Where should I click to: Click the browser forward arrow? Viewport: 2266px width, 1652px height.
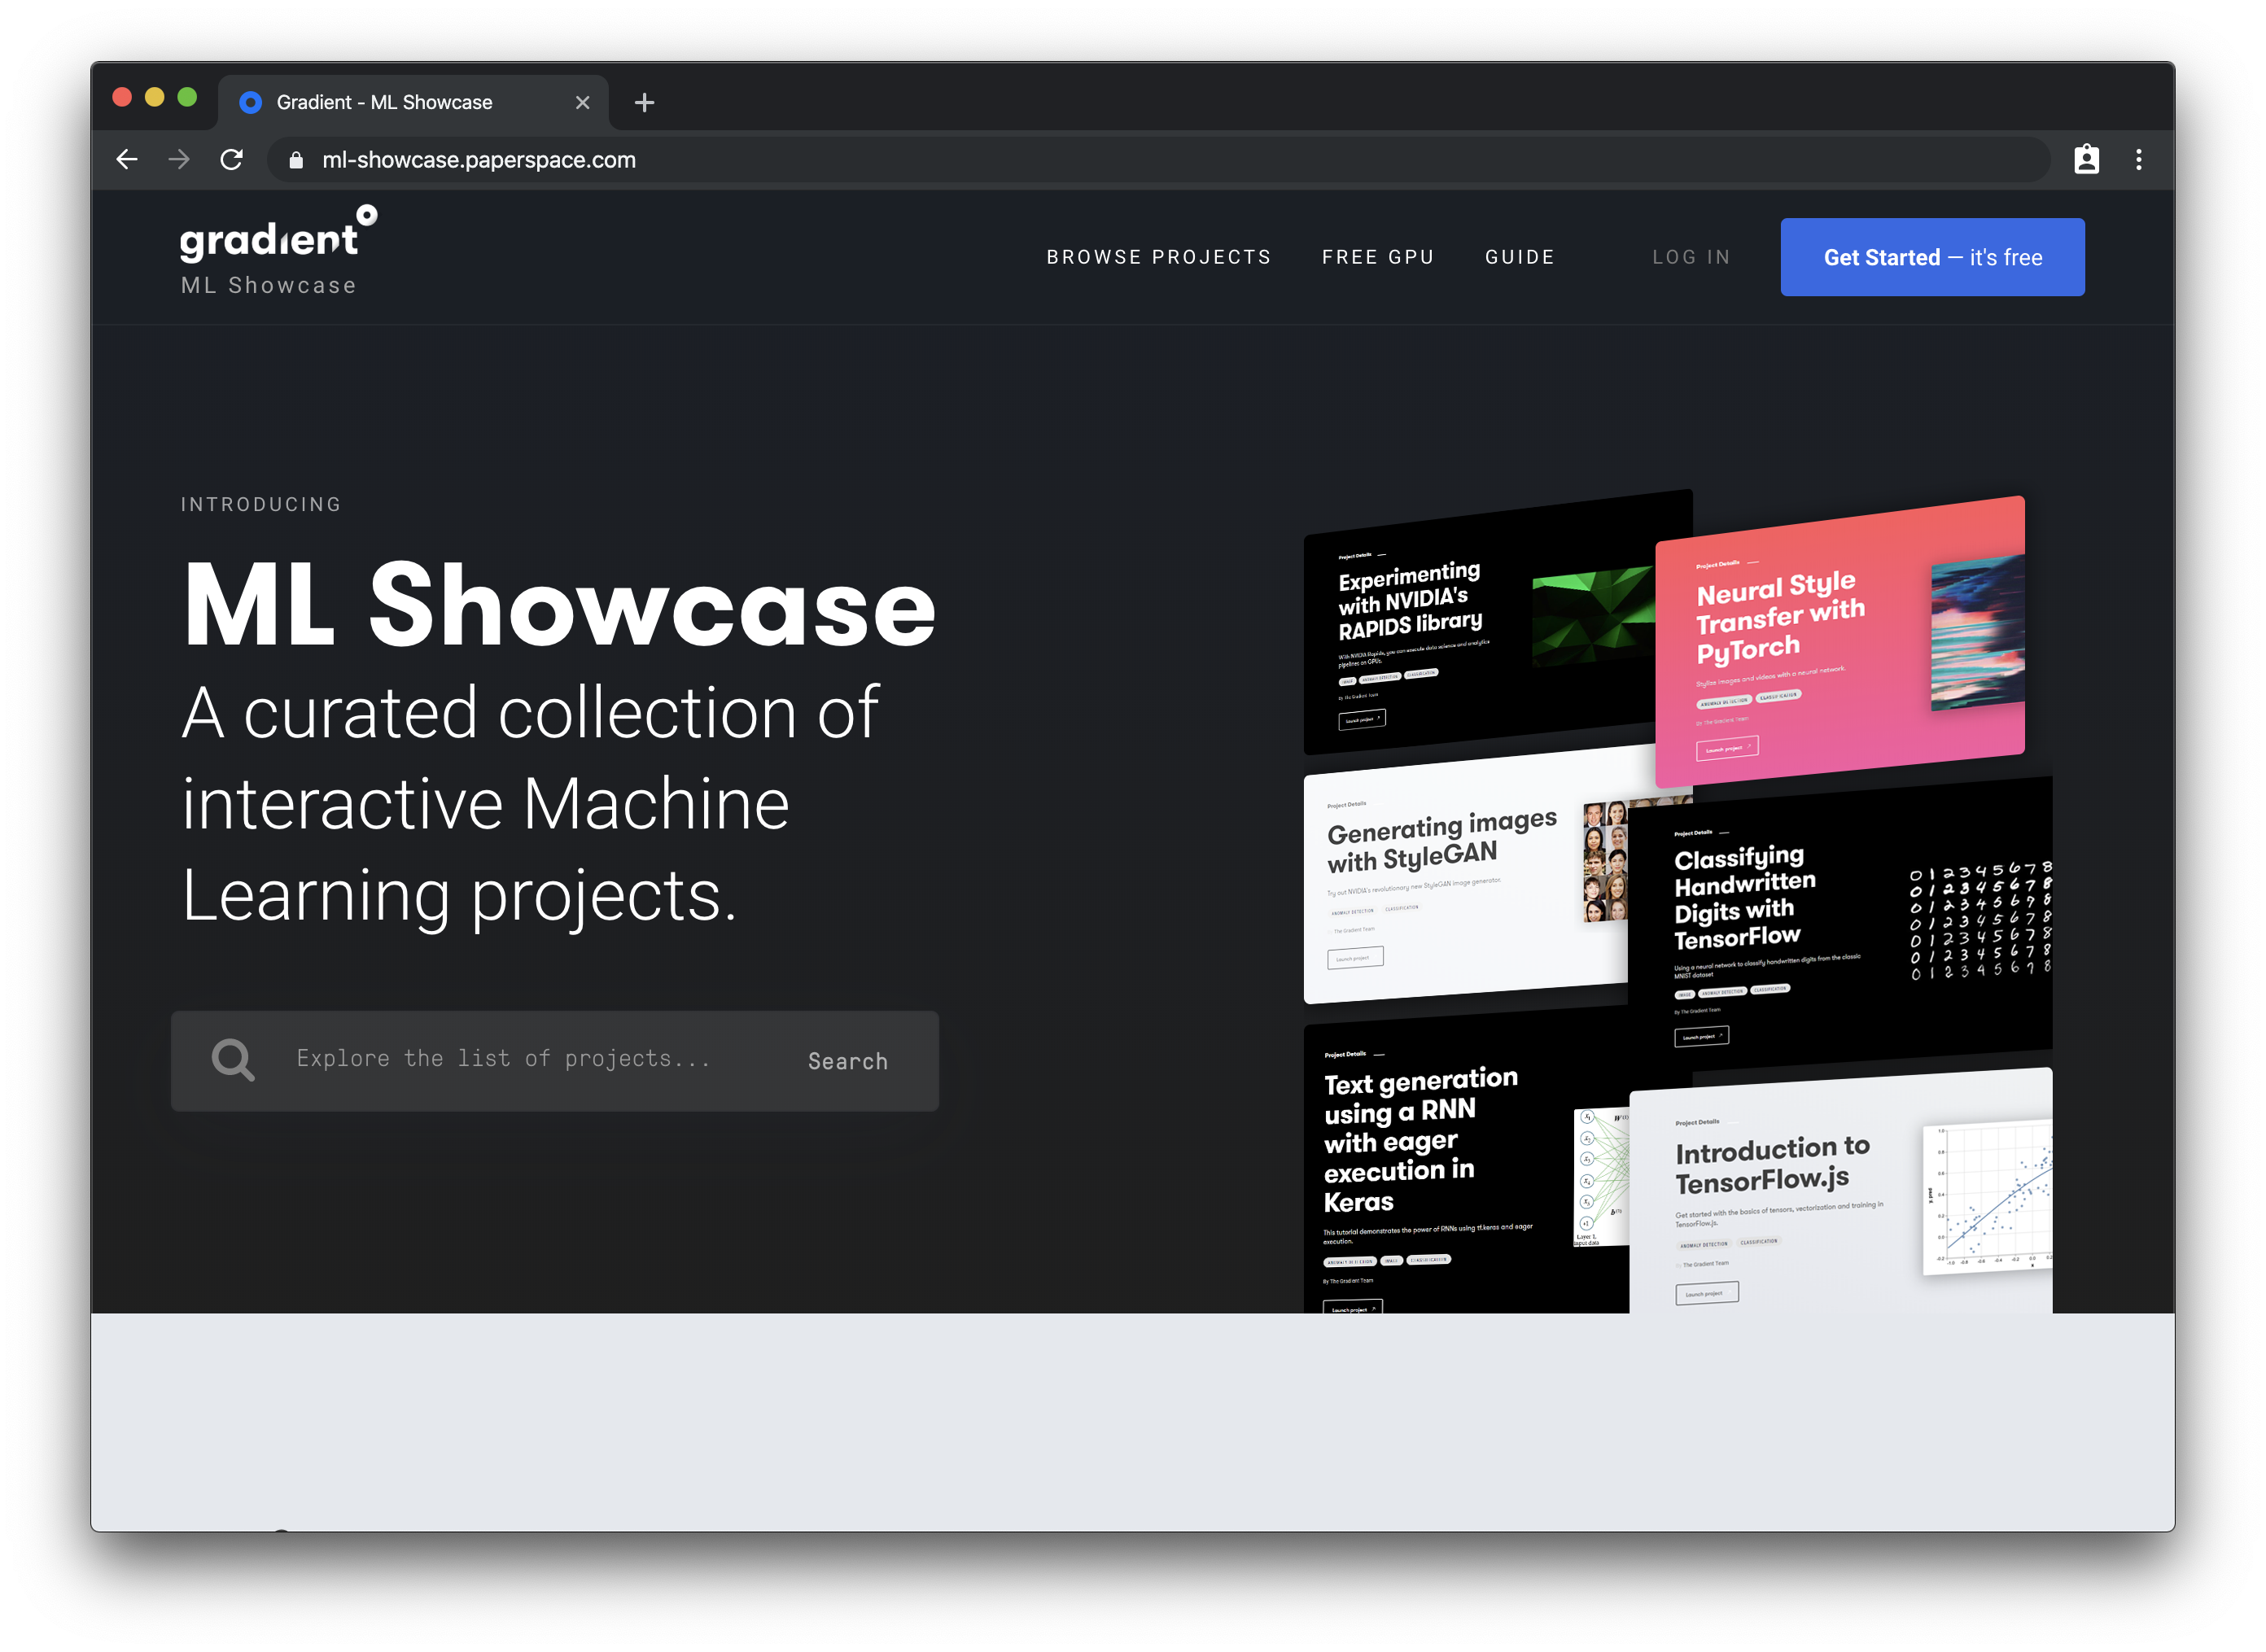point(179,160)
